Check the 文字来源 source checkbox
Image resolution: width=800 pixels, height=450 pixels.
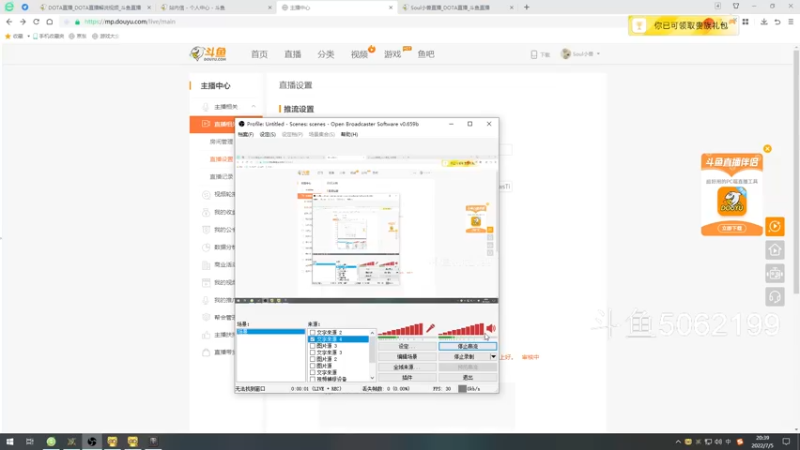pyautogui.click(x=313, y=372)
